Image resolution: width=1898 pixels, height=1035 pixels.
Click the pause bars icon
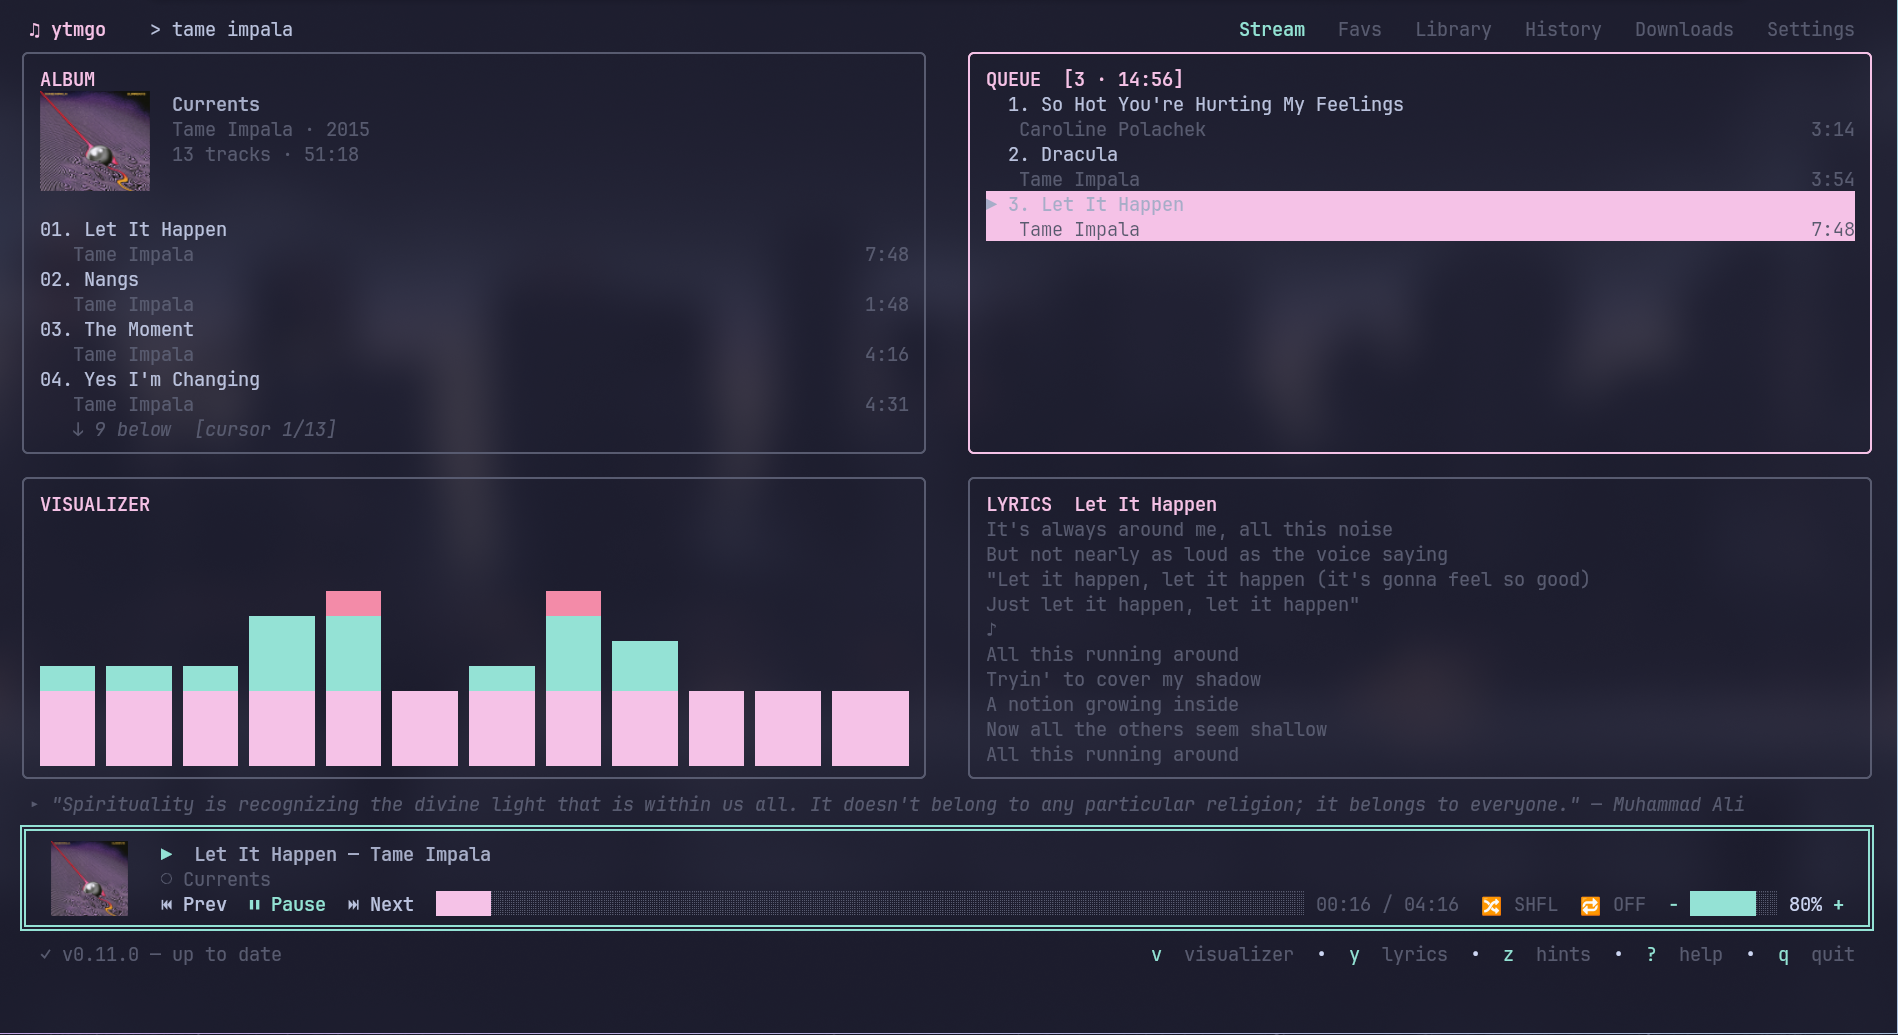[255, 905]
